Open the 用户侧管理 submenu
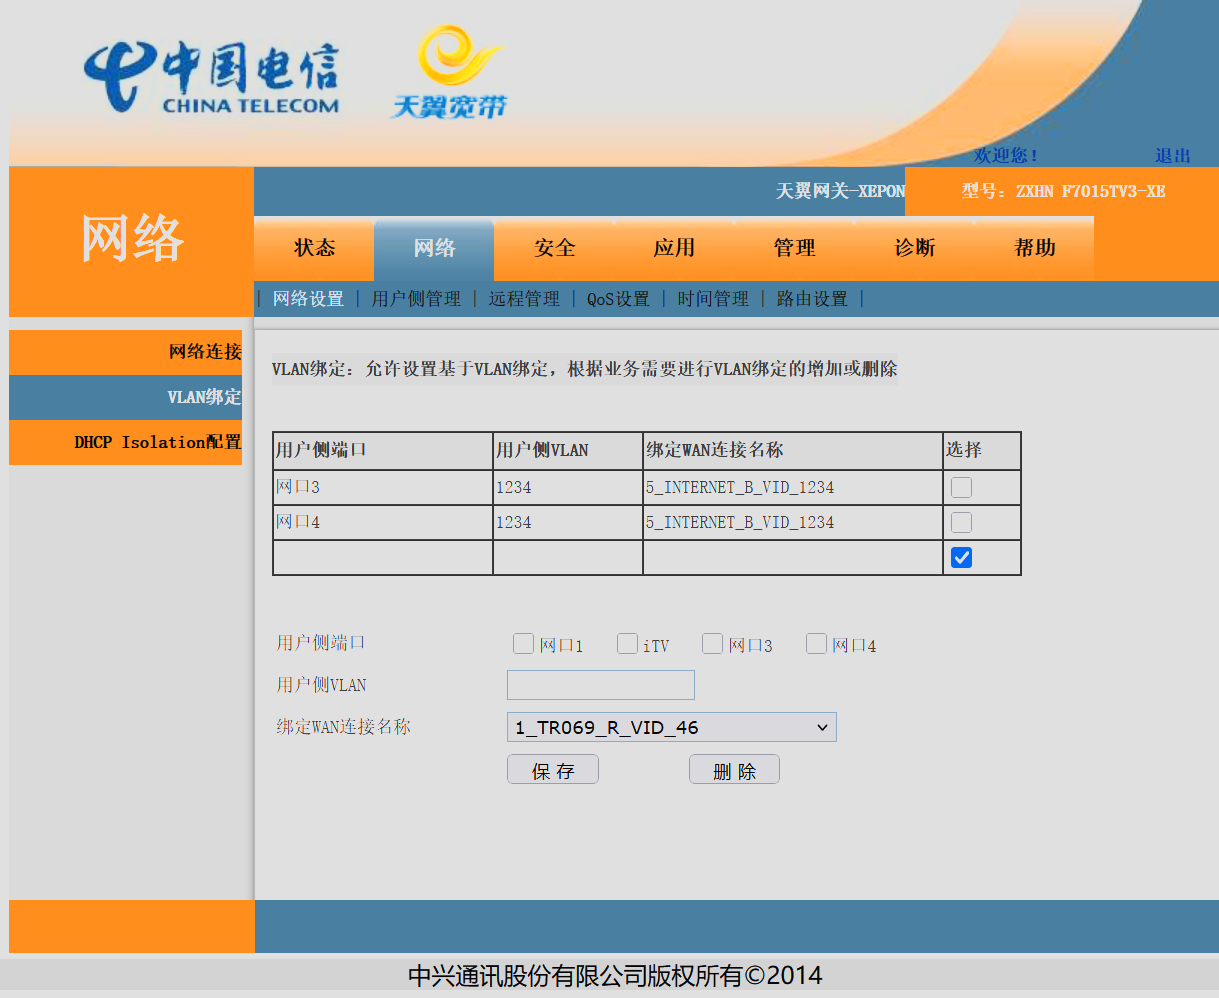The image size is (1219, 998). [416, 299]
